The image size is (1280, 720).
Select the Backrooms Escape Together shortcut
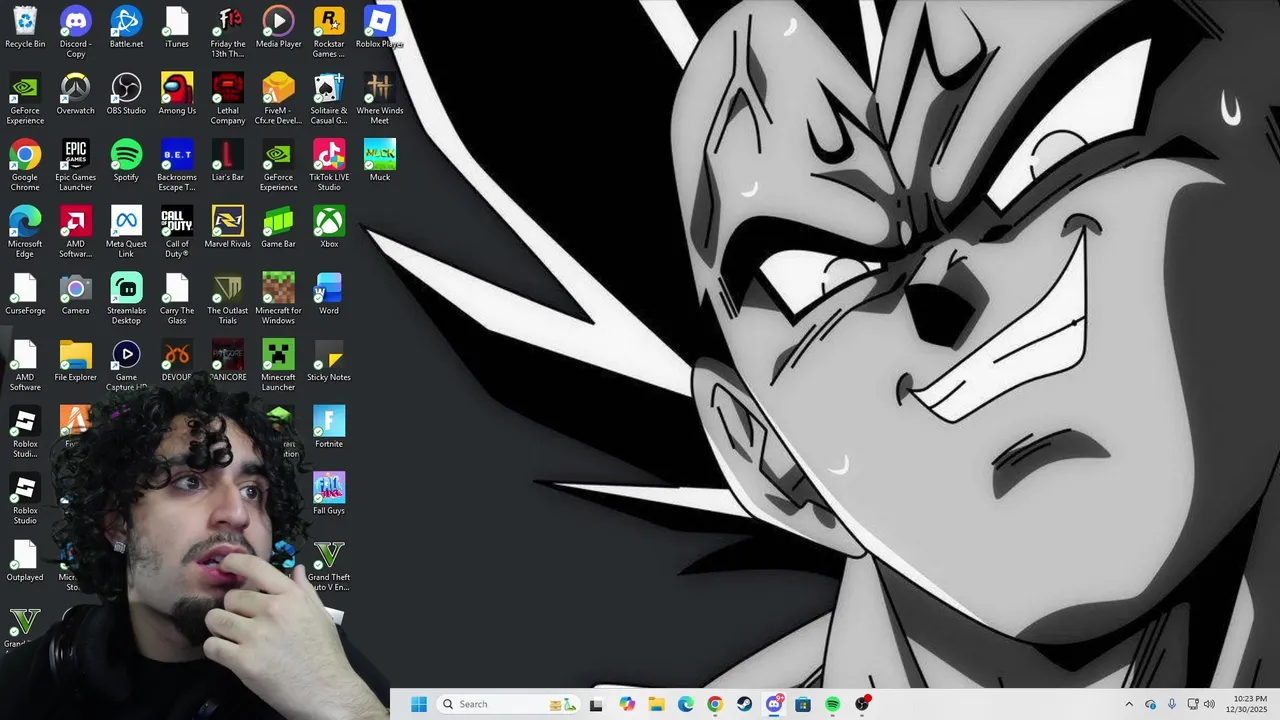click(x=177, y=165)
